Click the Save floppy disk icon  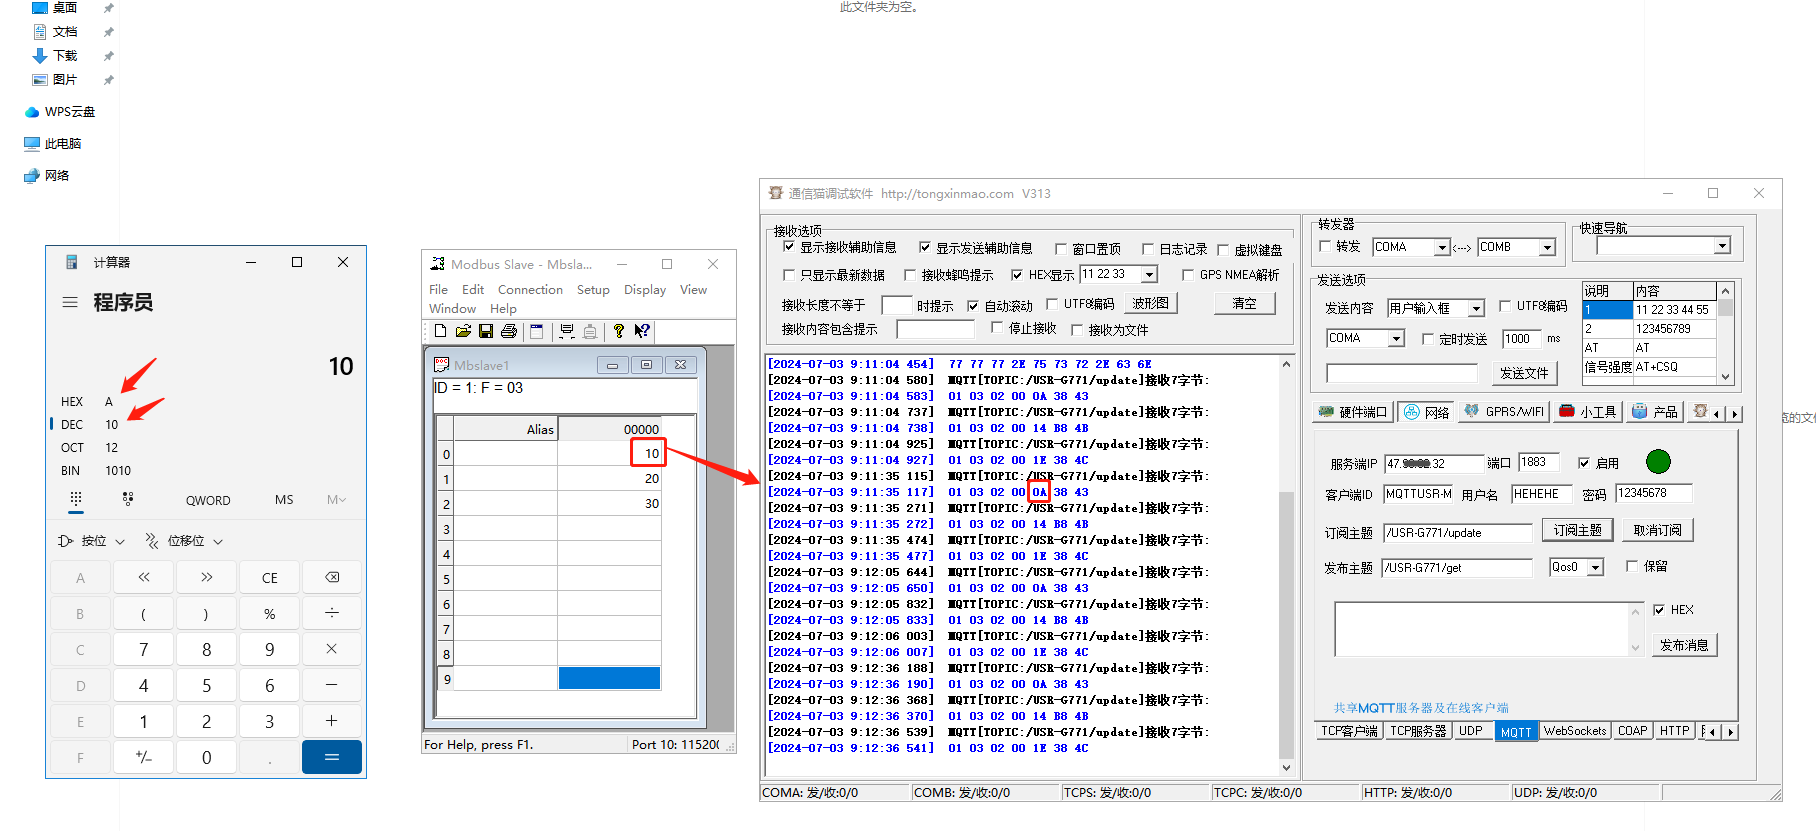pos(486,331)
